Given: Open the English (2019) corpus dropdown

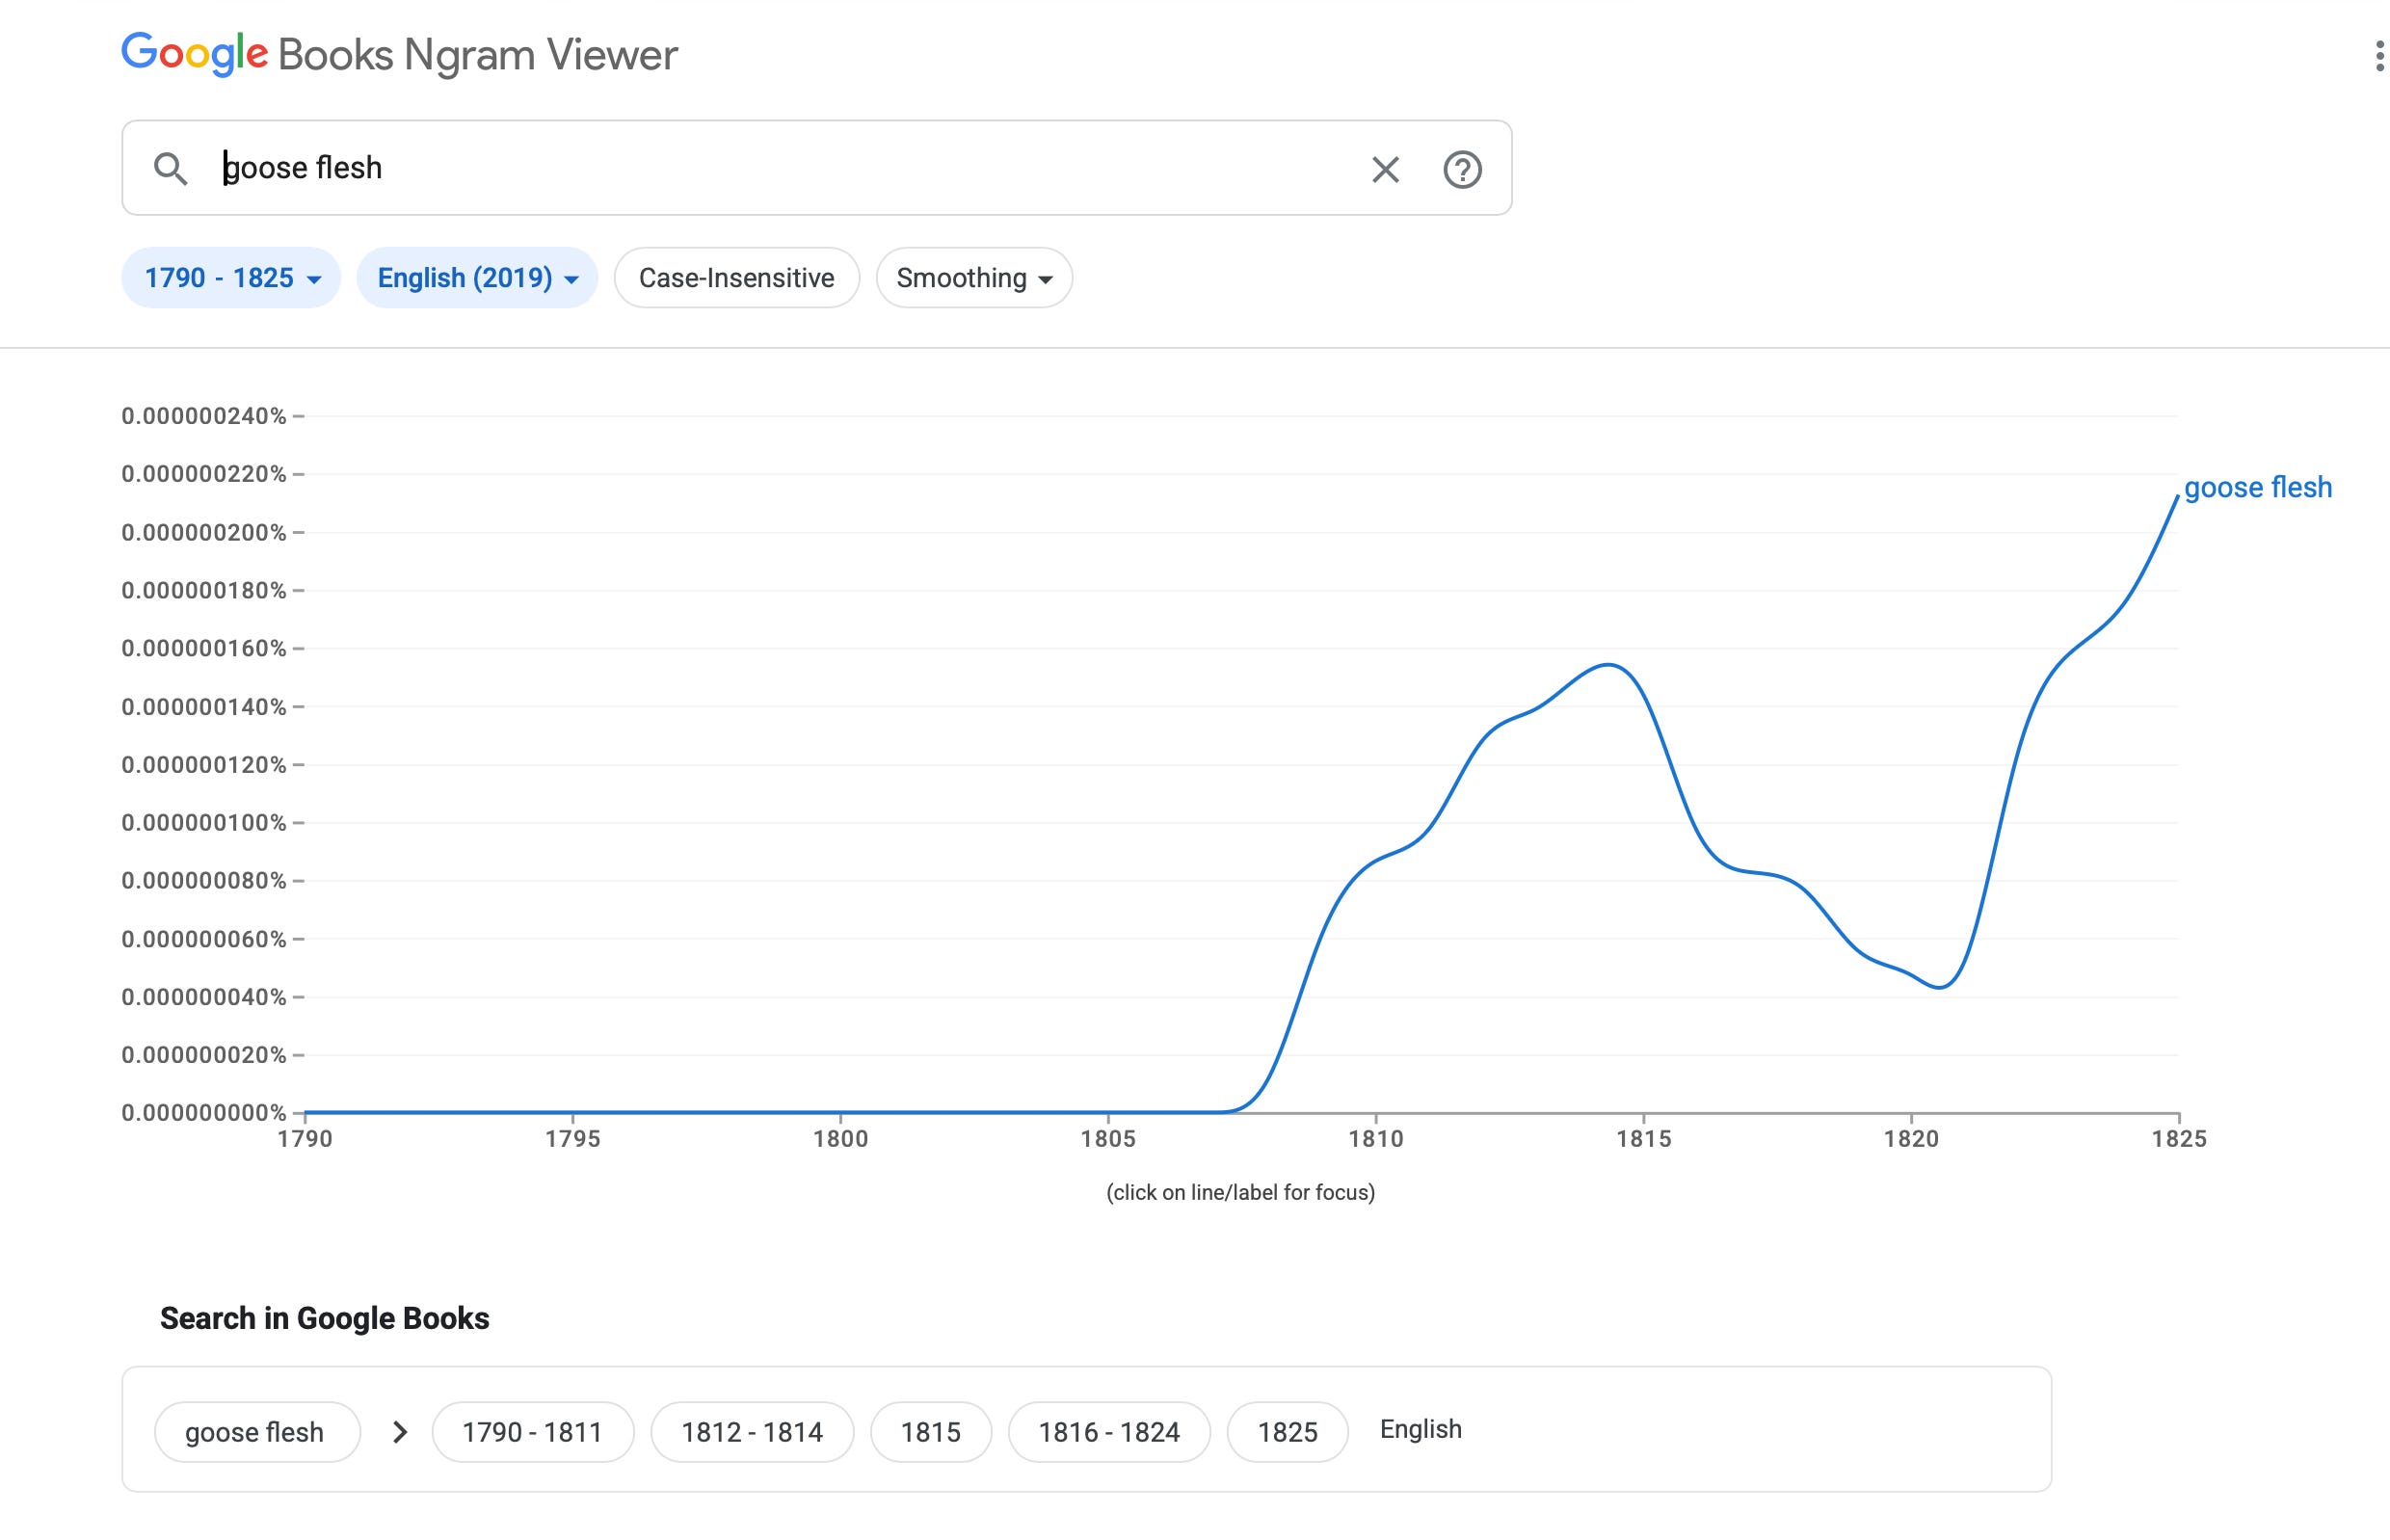Looking at the screenshot, I should point(477,278).
